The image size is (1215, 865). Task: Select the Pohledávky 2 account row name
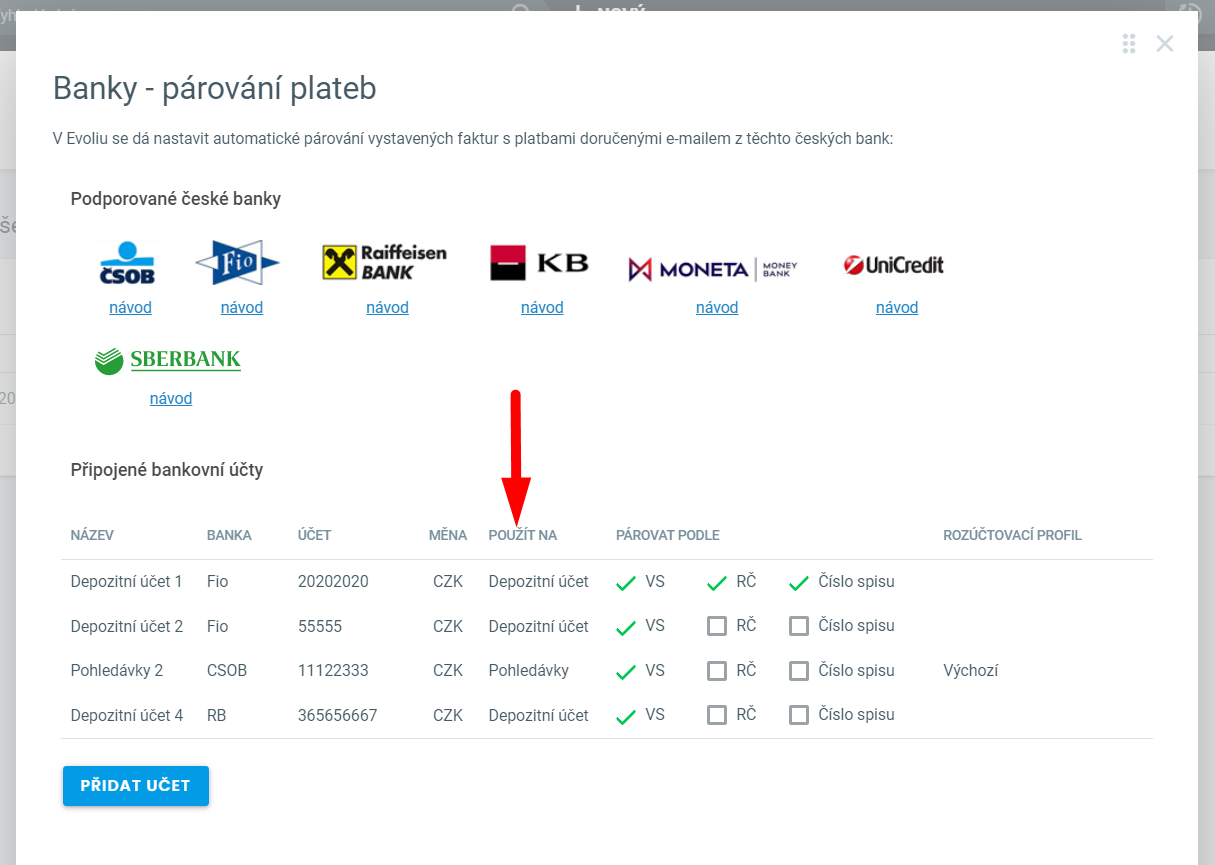tap(117, 671)
